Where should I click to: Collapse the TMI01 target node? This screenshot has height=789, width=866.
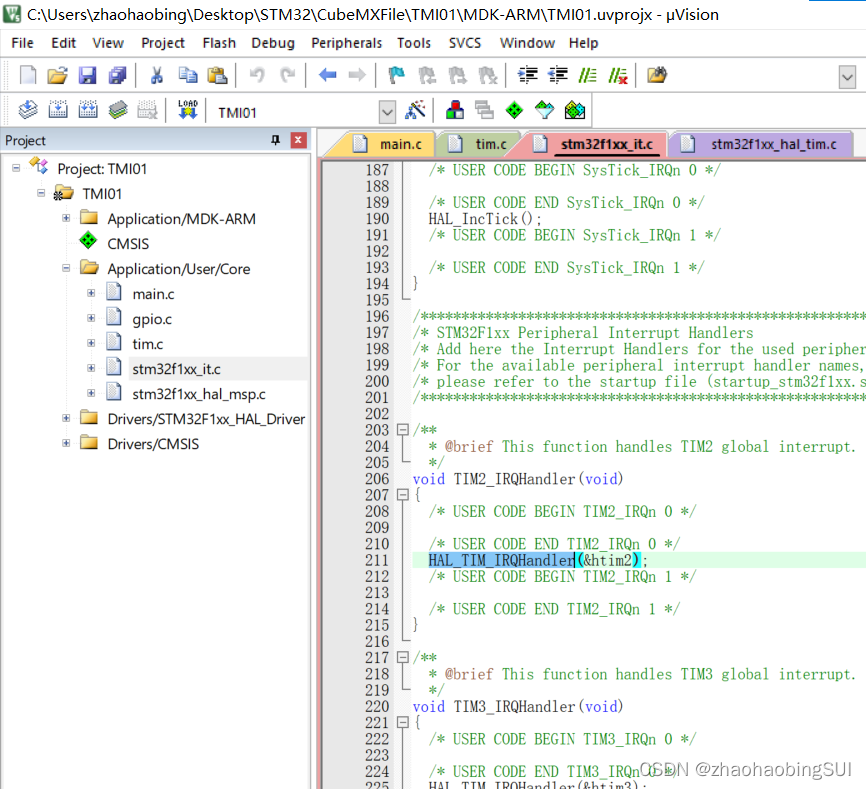click(41, 193)
